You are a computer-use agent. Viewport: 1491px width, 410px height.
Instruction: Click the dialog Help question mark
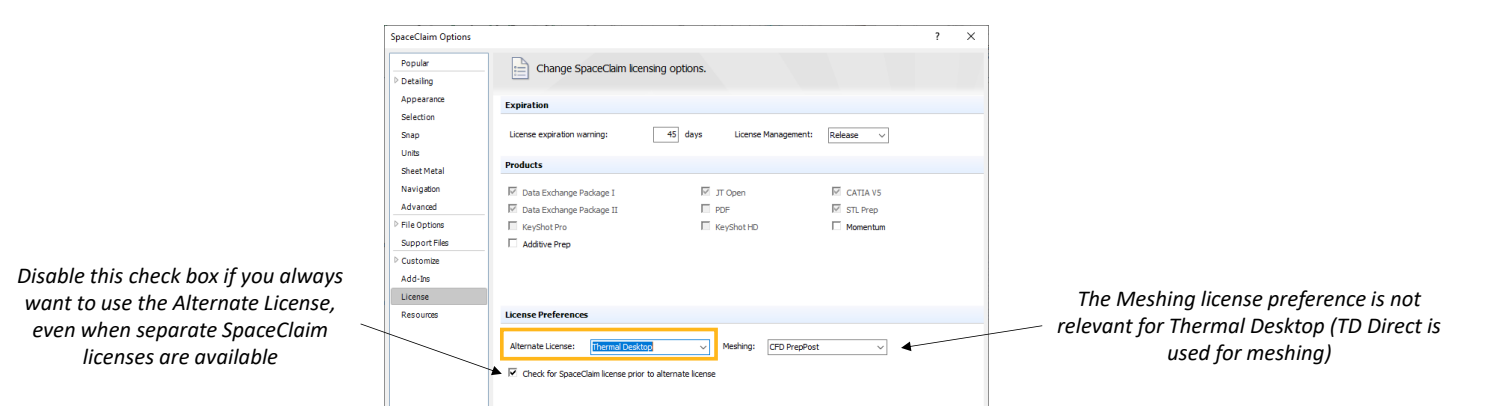coord(937,37)
